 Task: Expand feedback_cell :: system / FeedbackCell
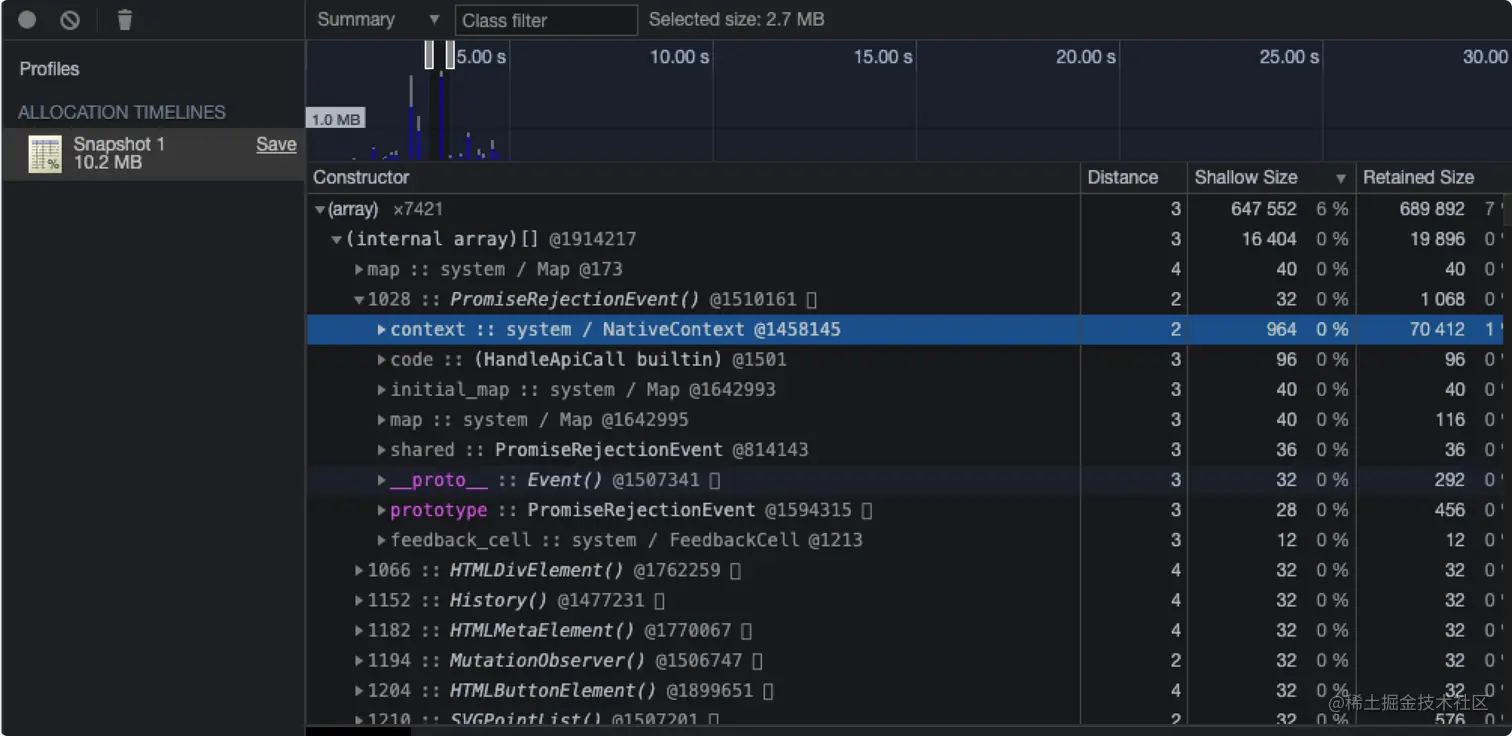point(382,540)
